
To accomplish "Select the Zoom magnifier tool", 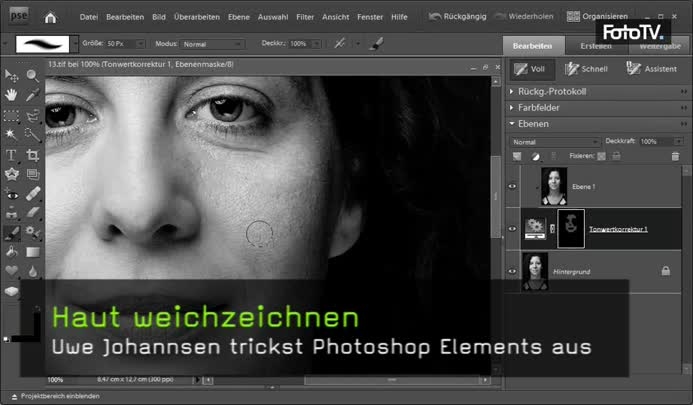I will (32, 76).
